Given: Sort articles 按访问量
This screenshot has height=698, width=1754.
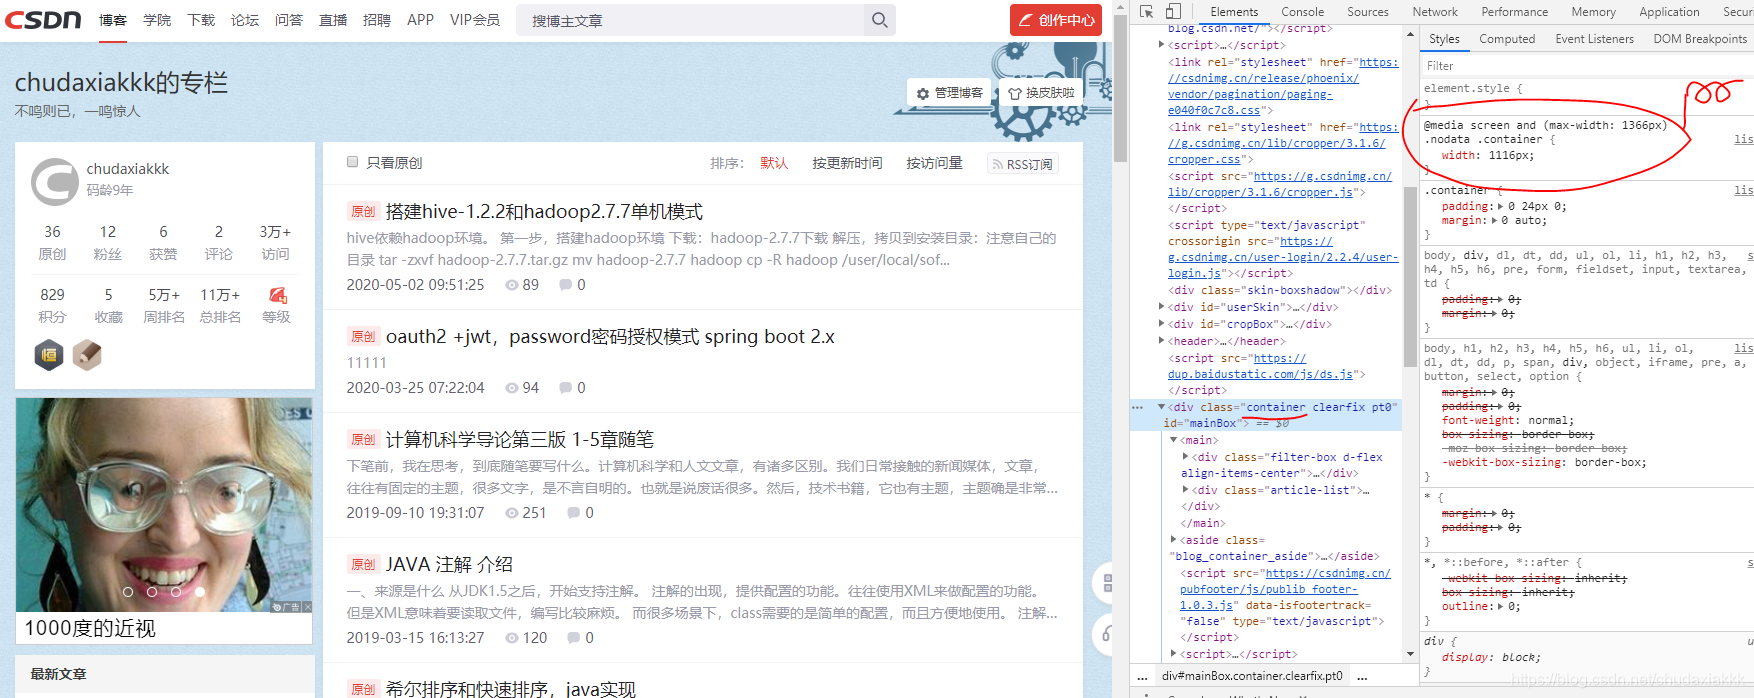Looking at the screenshot, I should [934, 163].
